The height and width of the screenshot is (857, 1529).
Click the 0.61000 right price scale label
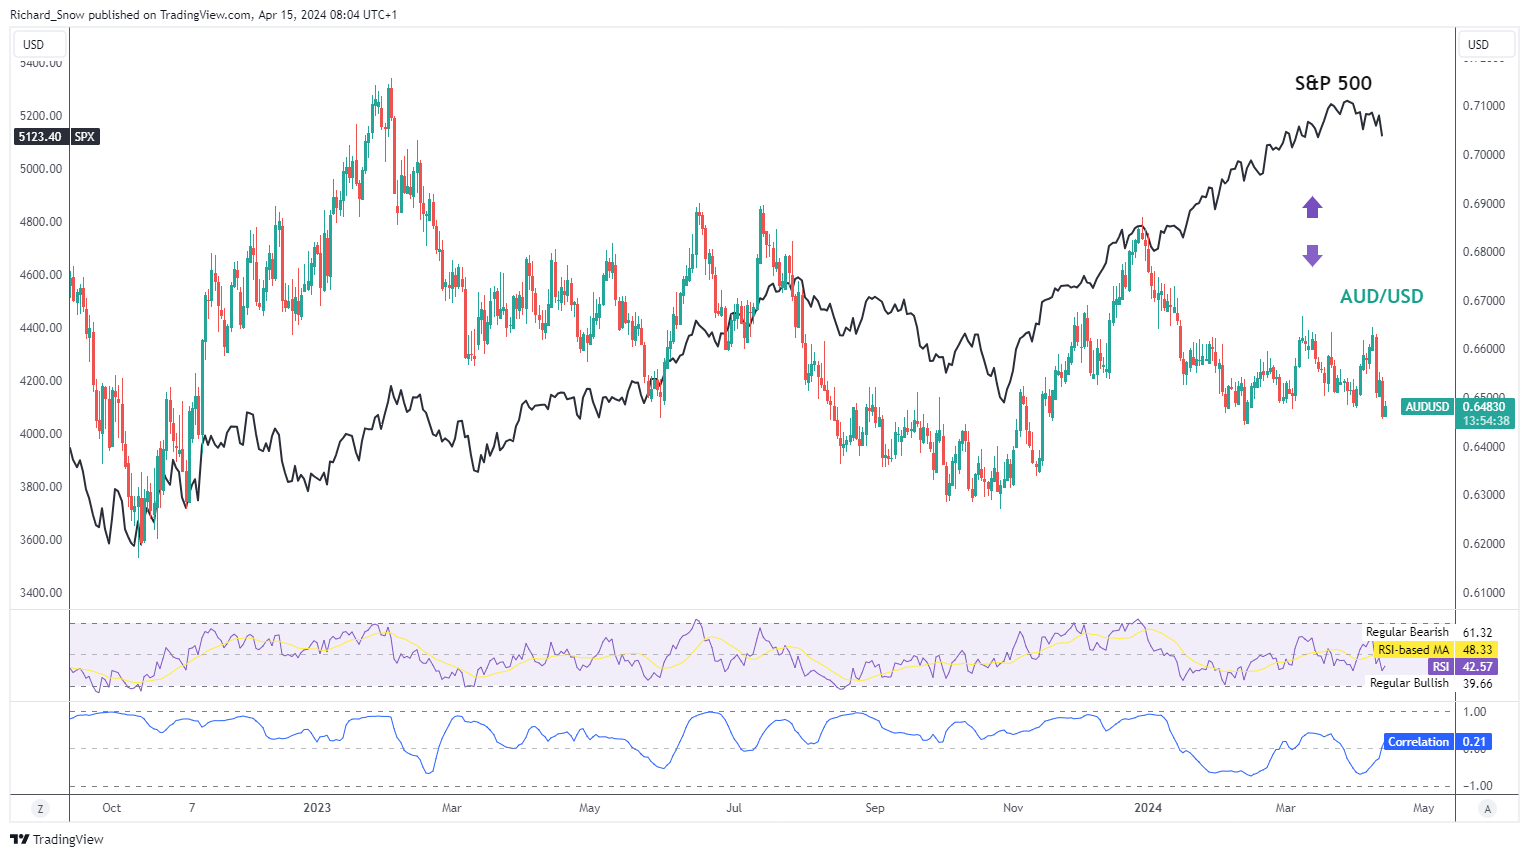point(1484,593)
